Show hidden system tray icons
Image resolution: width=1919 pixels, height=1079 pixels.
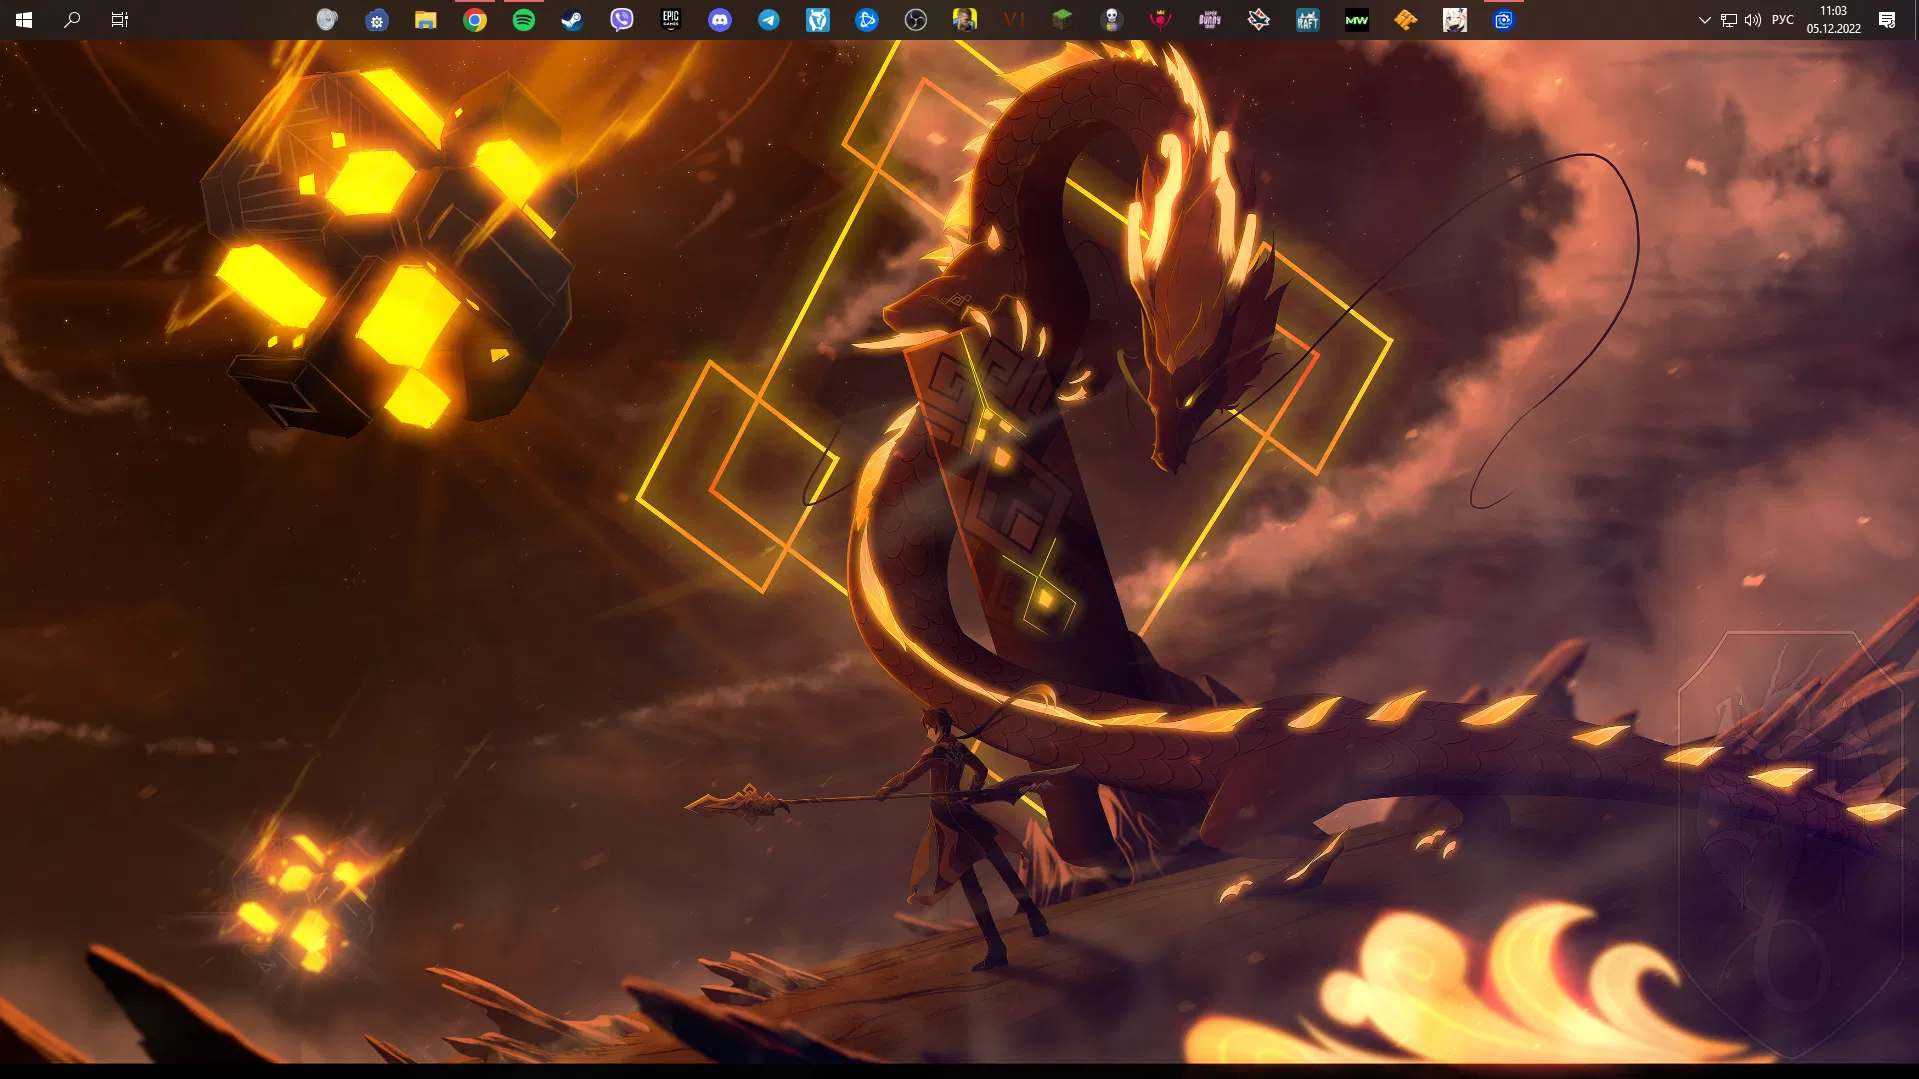point(1705,20)
